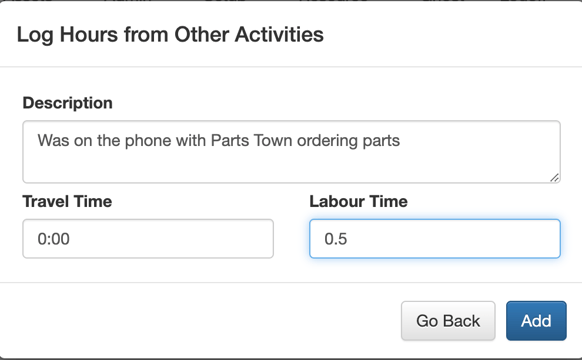Focus the Description text area
The height and width of the screenshot is (360, 582).
(291, 152)
